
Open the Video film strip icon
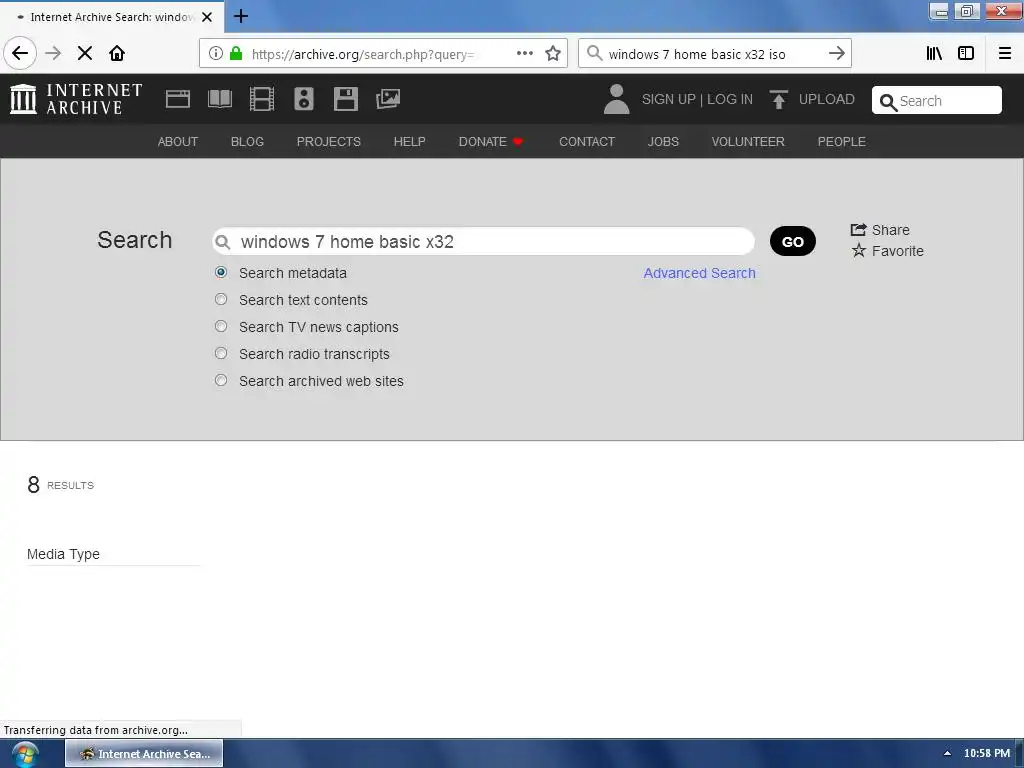click(262, 99)
